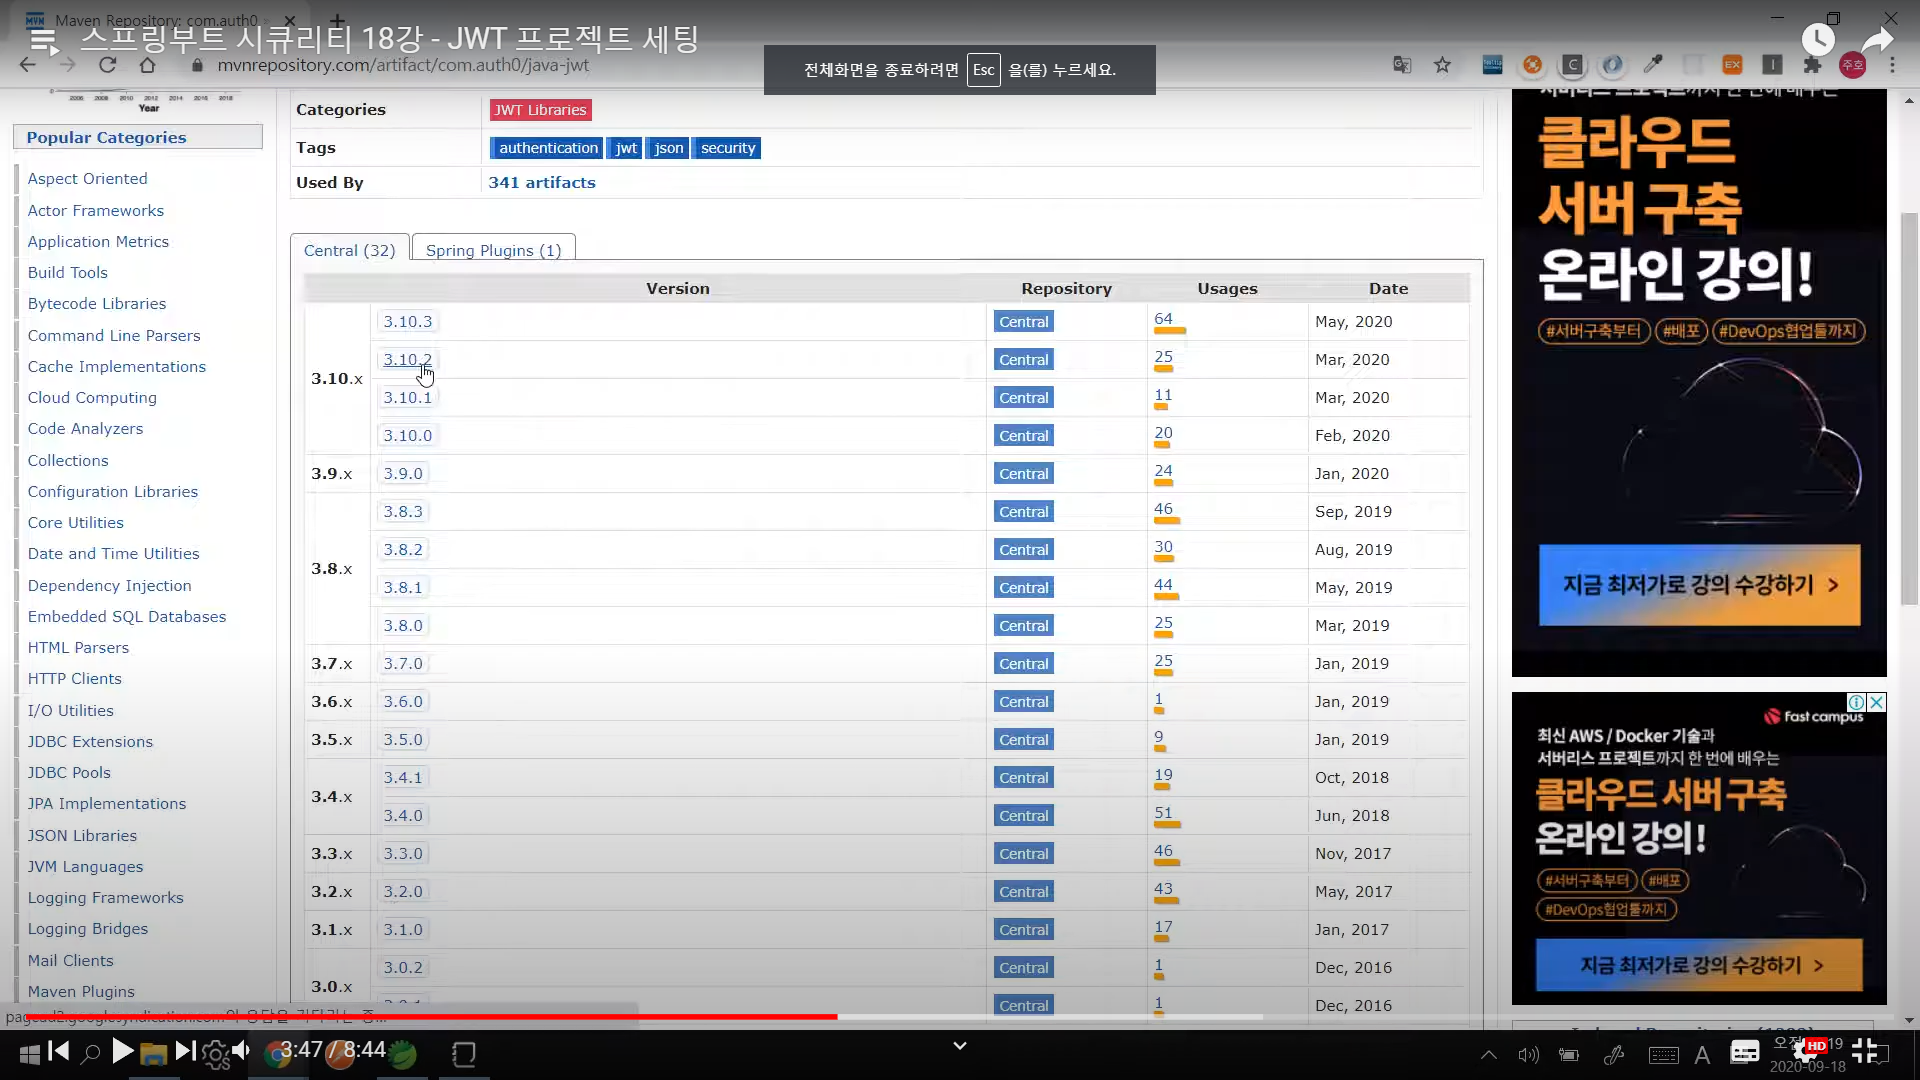Open the Chrome extensions puzzle icon

[1812, 65]
